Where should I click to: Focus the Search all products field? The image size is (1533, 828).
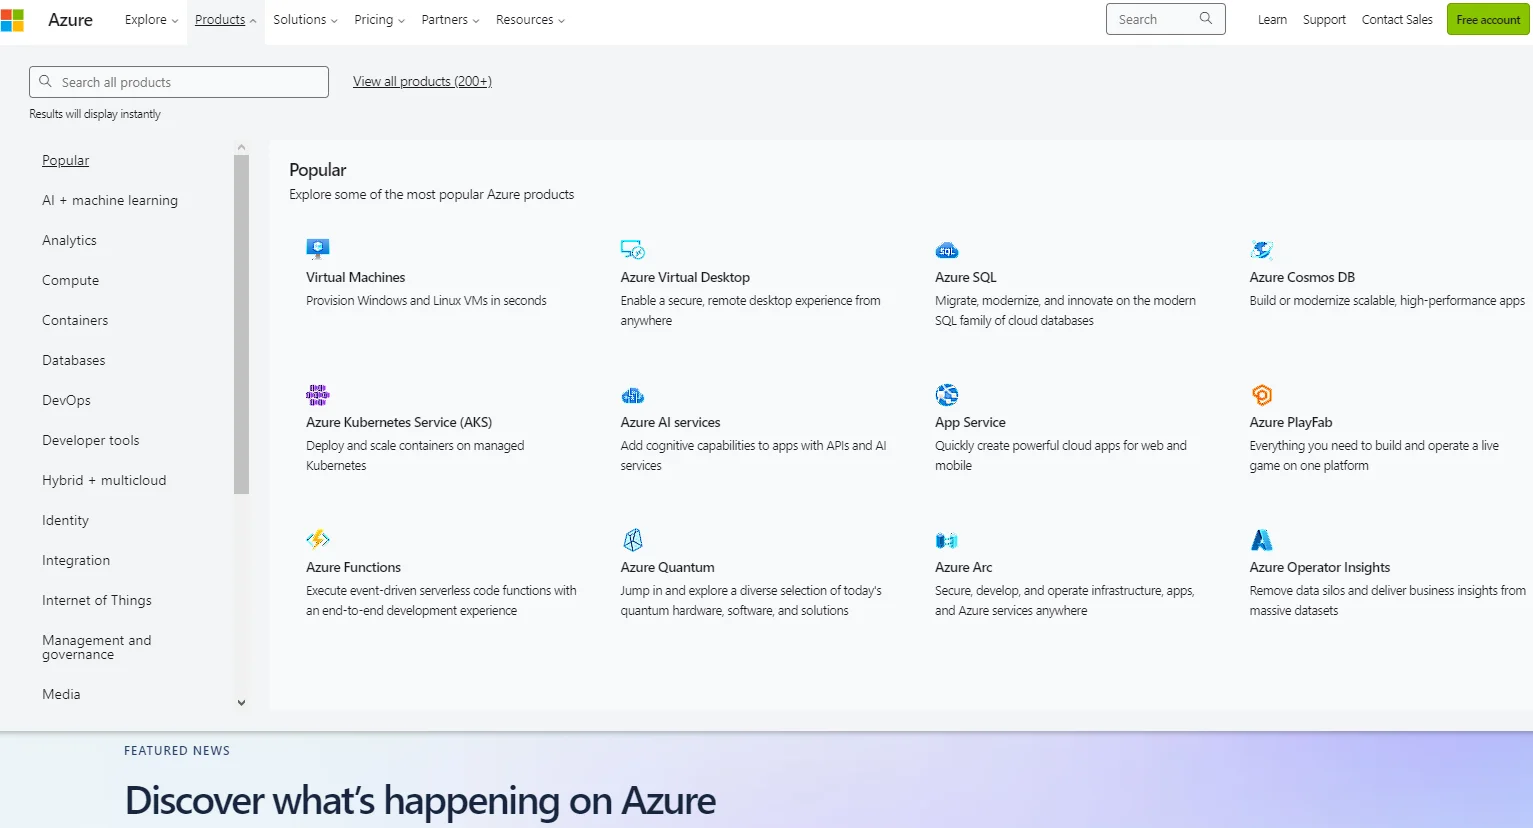tap(179, 82)
